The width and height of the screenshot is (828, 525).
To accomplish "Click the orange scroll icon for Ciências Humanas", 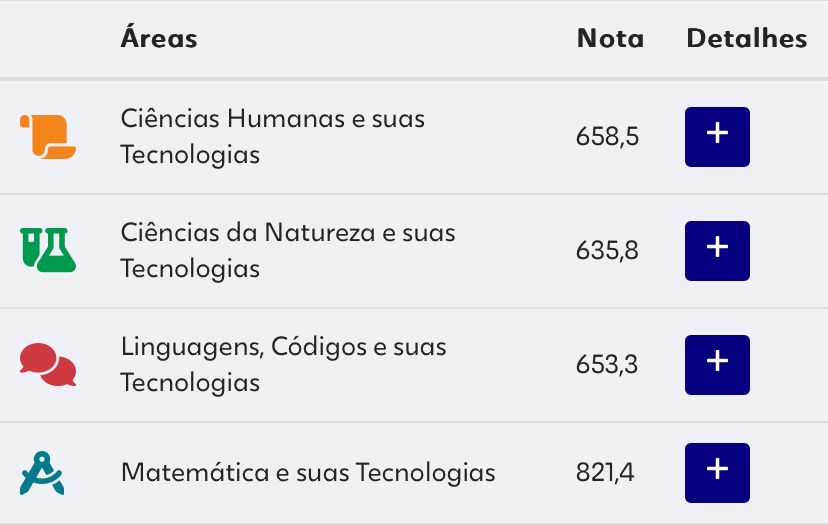I will [x=48, y=137].
